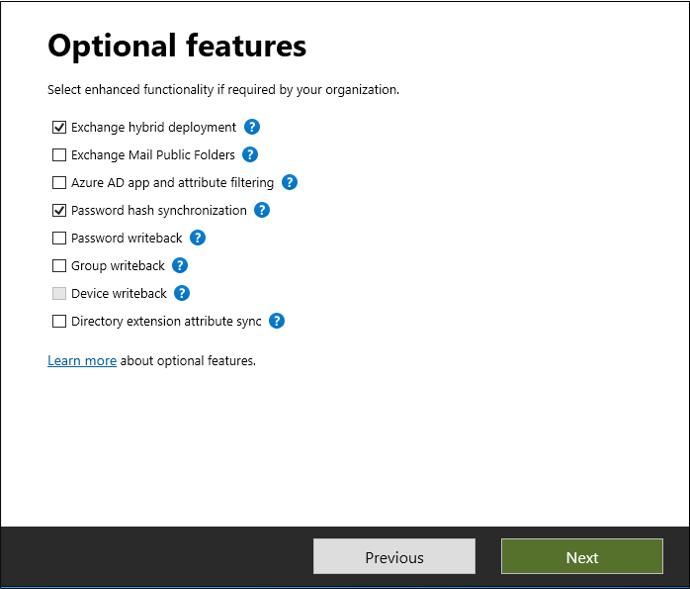Select Directory extension attribute sync checkbox
The image size is (690, 589).
pos(59,321)
